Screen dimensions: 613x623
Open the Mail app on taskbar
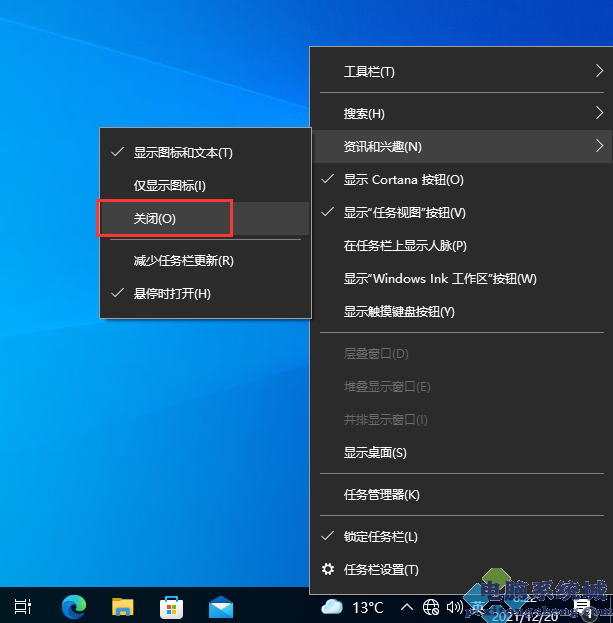[x=221, y=607]
